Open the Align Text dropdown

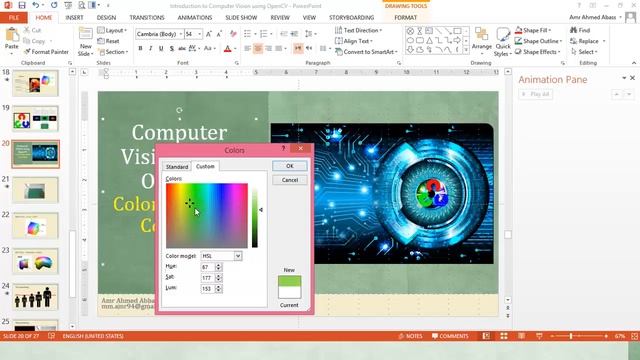[354, 41]
